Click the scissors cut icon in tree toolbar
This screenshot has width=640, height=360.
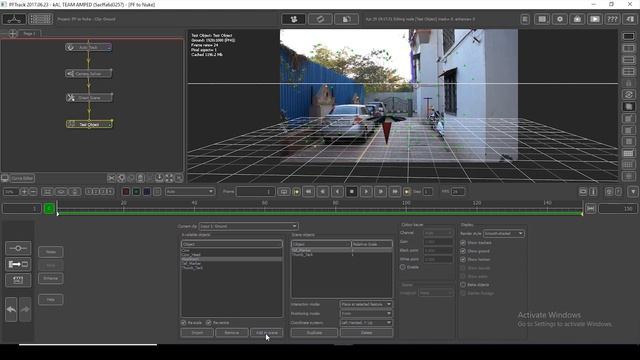111,178
